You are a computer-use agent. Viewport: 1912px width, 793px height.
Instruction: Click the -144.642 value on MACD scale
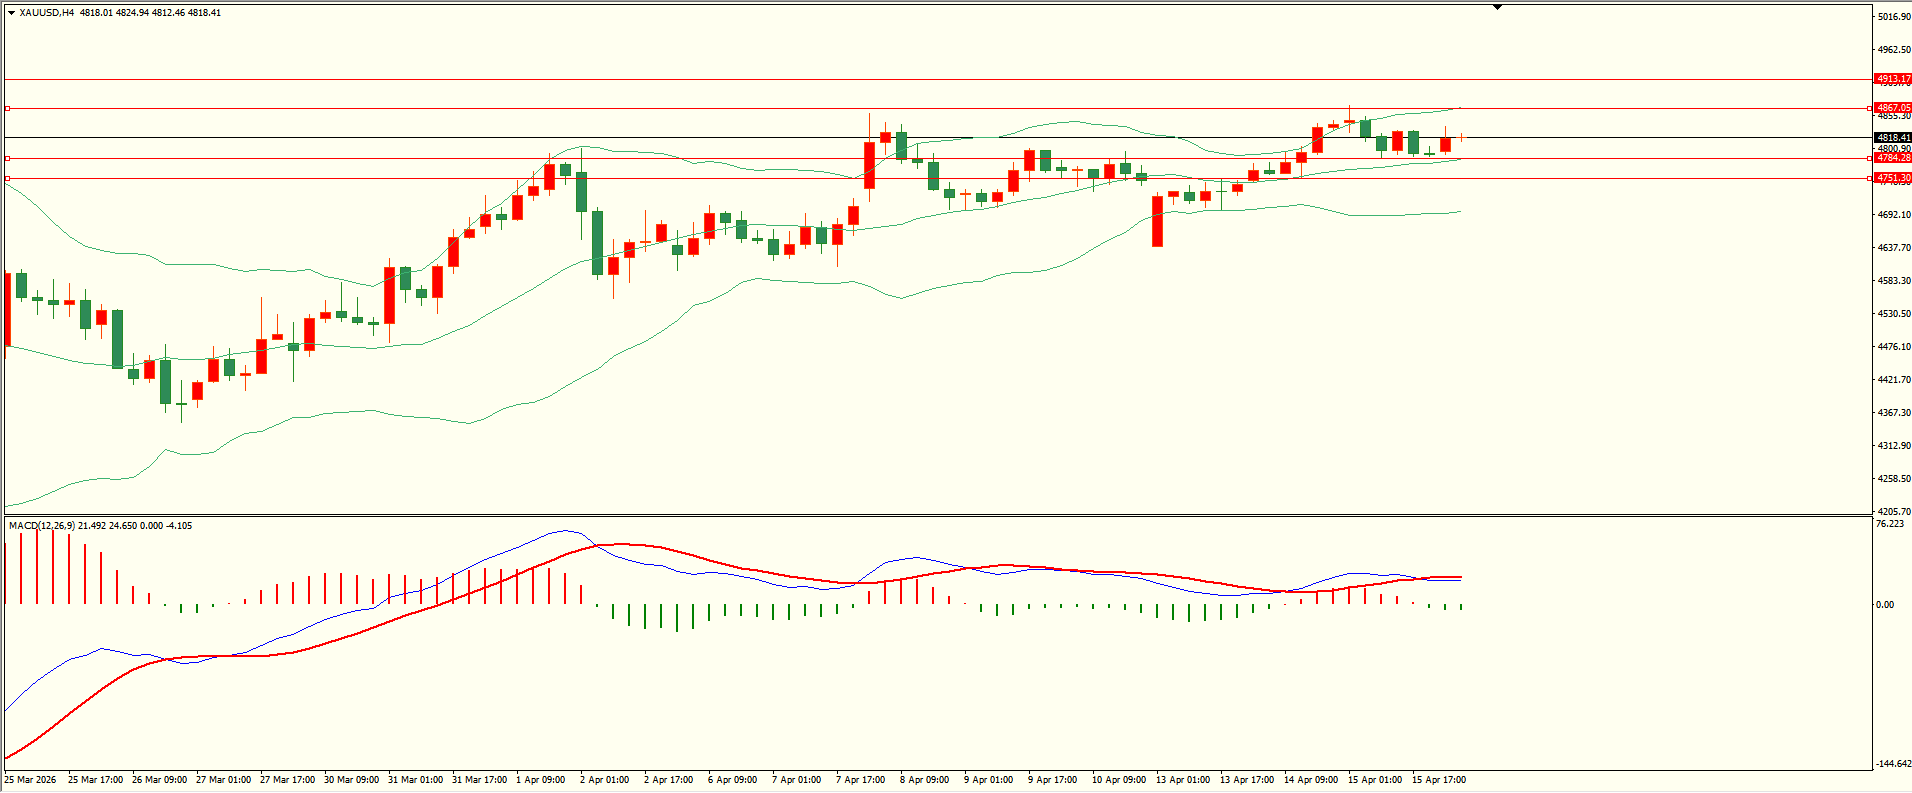[x=1892, y=764]
